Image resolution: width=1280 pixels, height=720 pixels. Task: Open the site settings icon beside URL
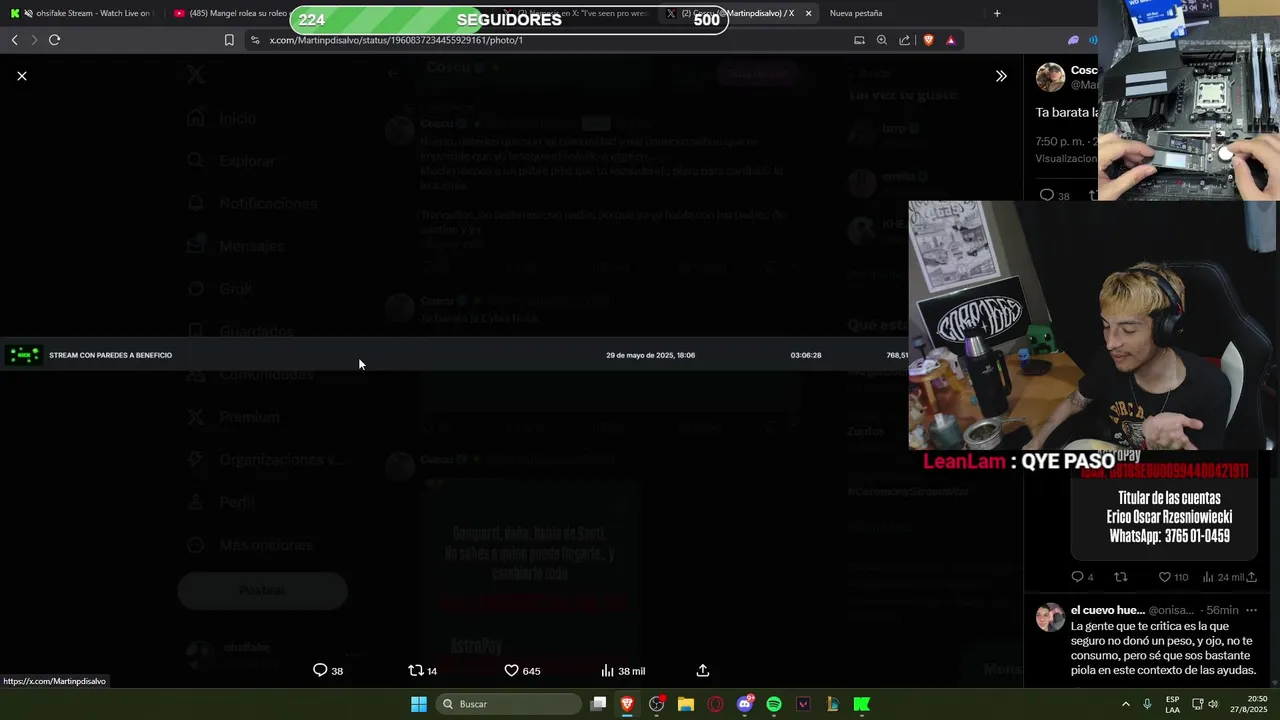(x=255, y=40)
